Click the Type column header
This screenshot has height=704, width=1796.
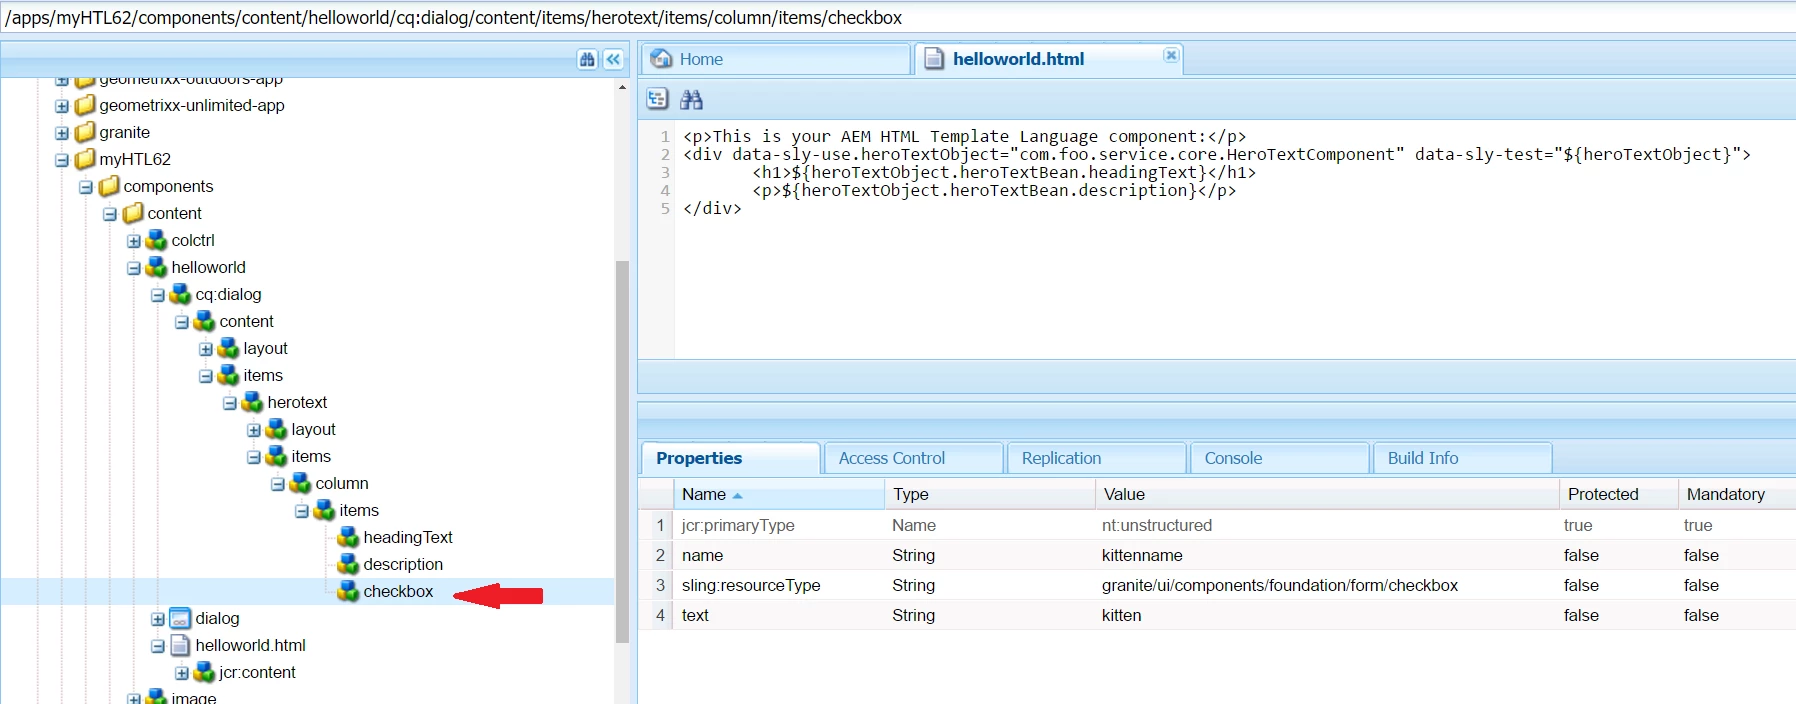click(989, 494)
